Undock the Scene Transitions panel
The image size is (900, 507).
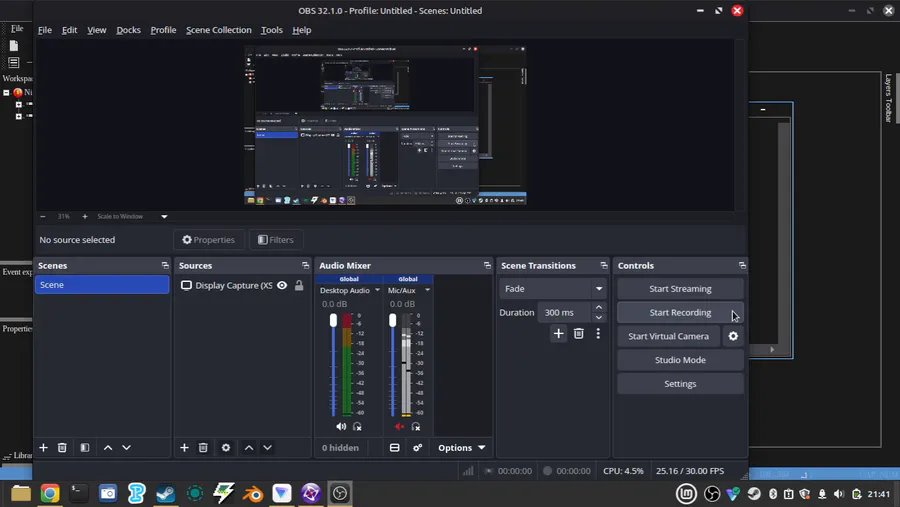[604, 265]
